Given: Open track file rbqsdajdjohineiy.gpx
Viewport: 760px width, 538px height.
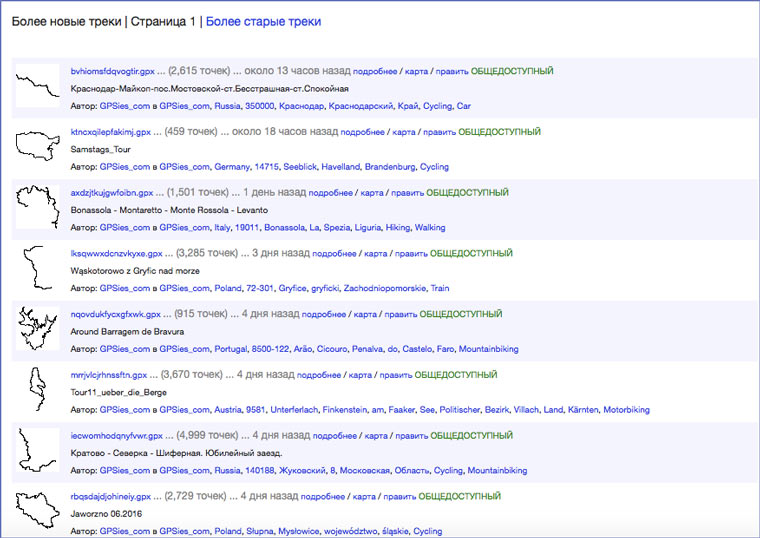Looking at the screenshot, I should pos(111,496).
